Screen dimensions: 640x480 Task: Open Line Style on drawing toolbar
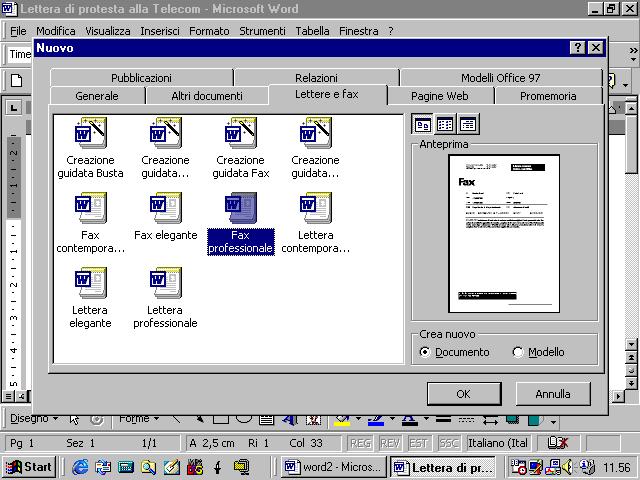click(443, 420)
